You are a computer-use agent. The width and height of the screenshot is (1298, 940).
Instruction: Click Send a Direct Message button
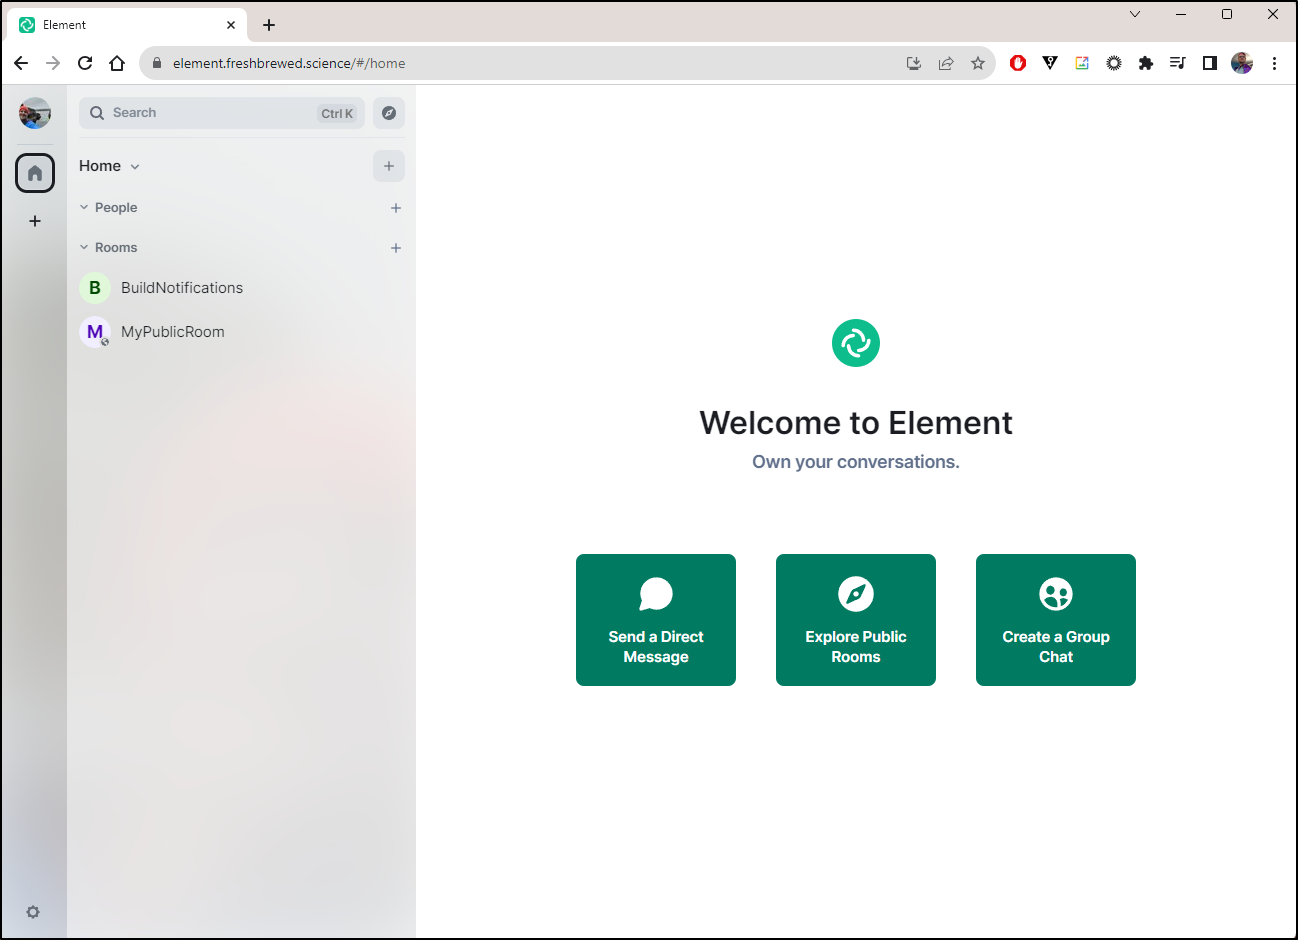(656, 620)
